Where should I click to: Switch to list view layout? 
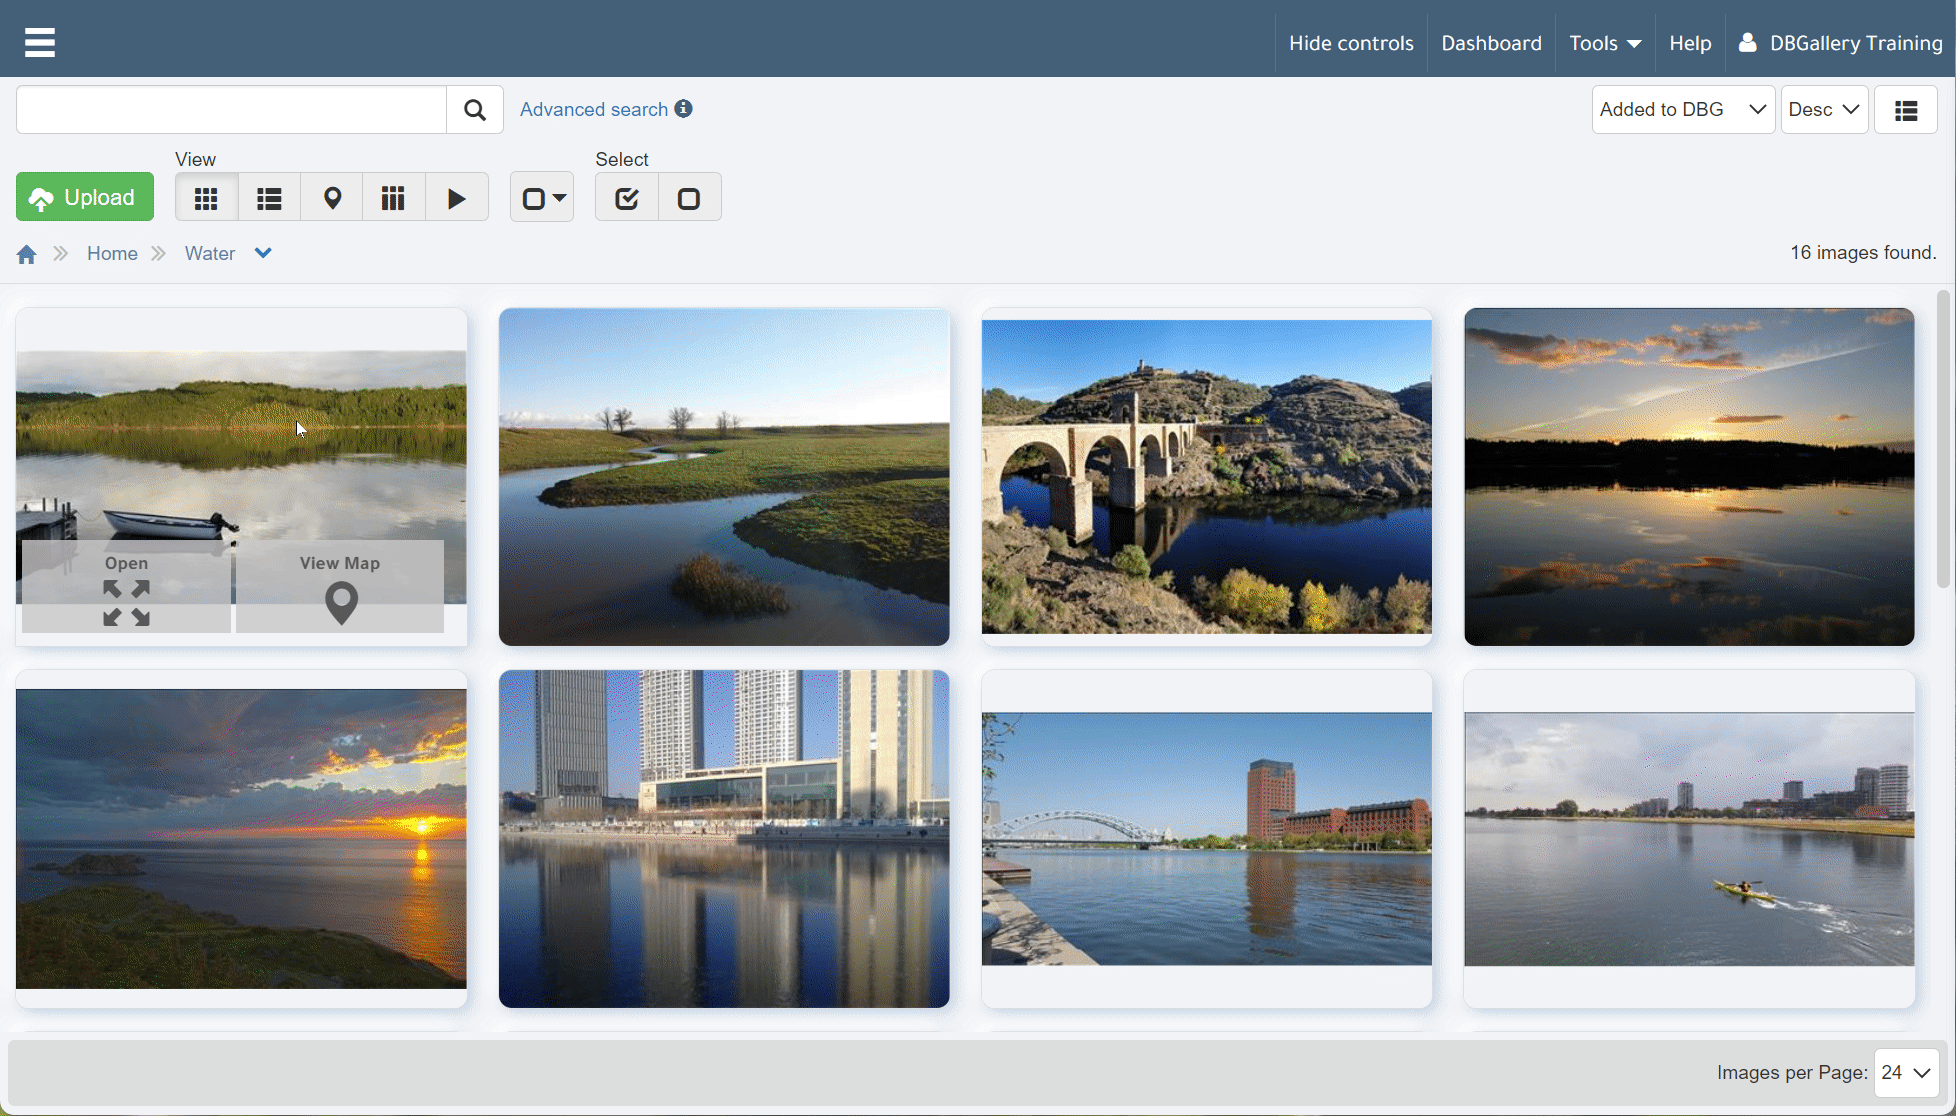(x=269, y=197)
